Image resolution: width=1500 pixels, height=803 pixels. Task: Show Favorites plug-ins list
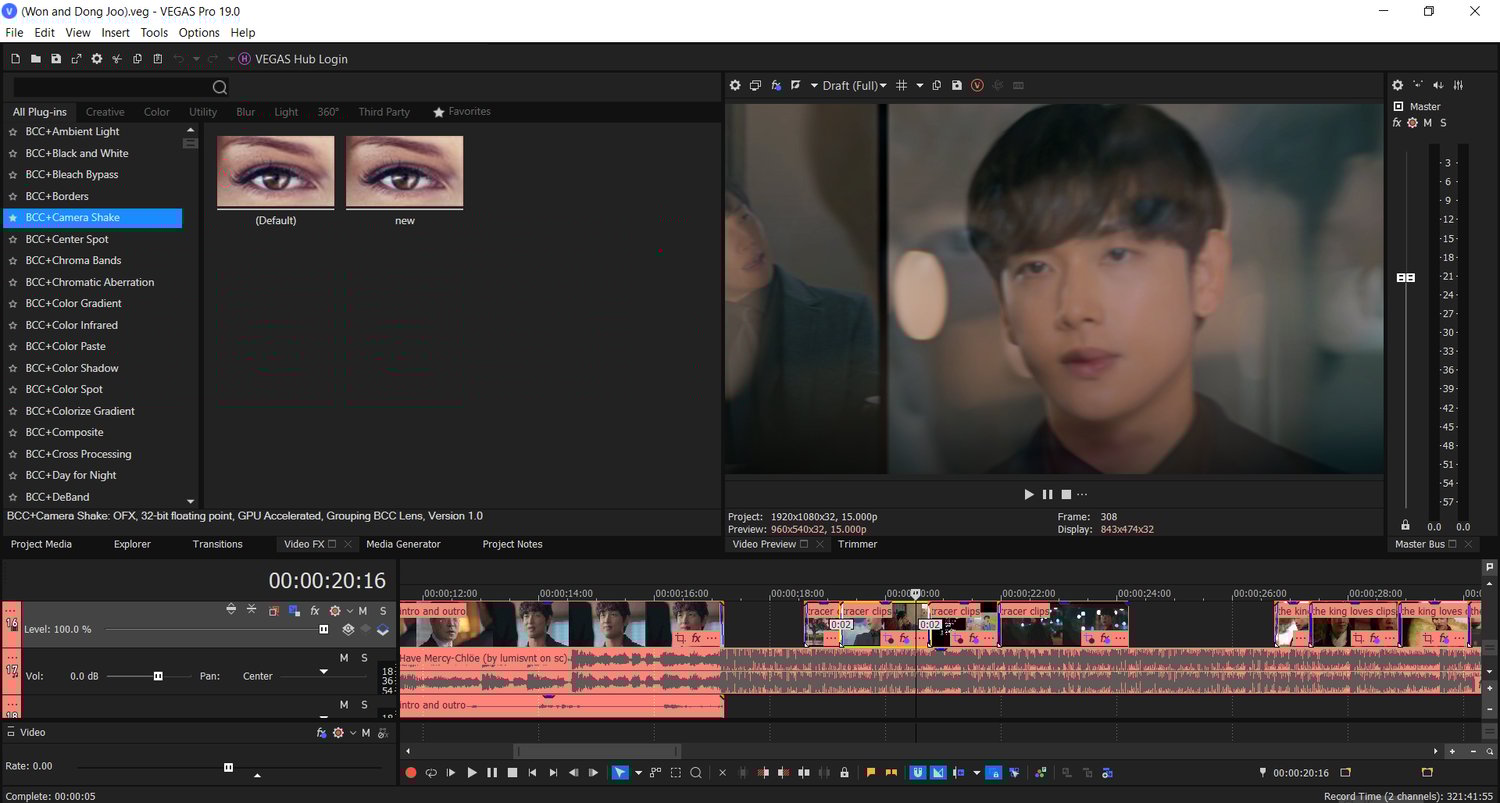(x=462, y=112)
